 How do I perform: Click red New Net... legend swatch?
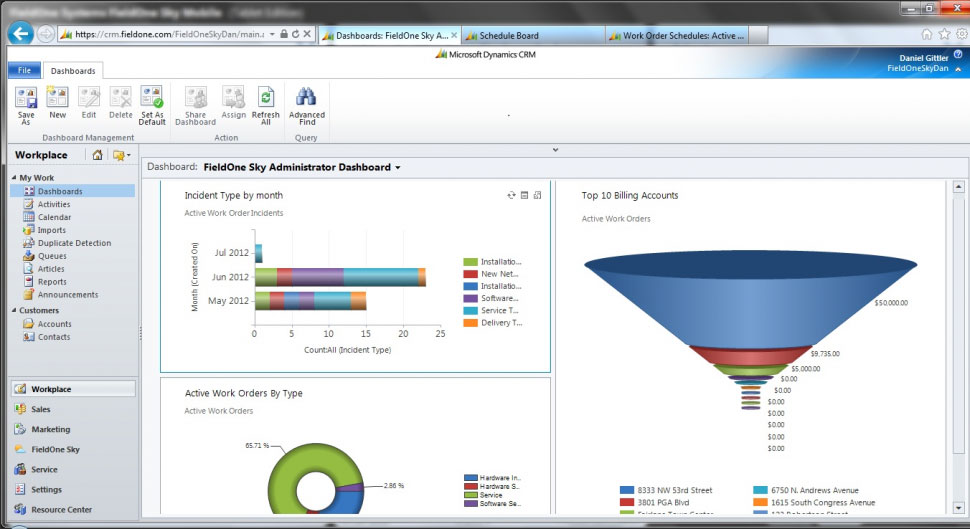[x=470, y=274]
